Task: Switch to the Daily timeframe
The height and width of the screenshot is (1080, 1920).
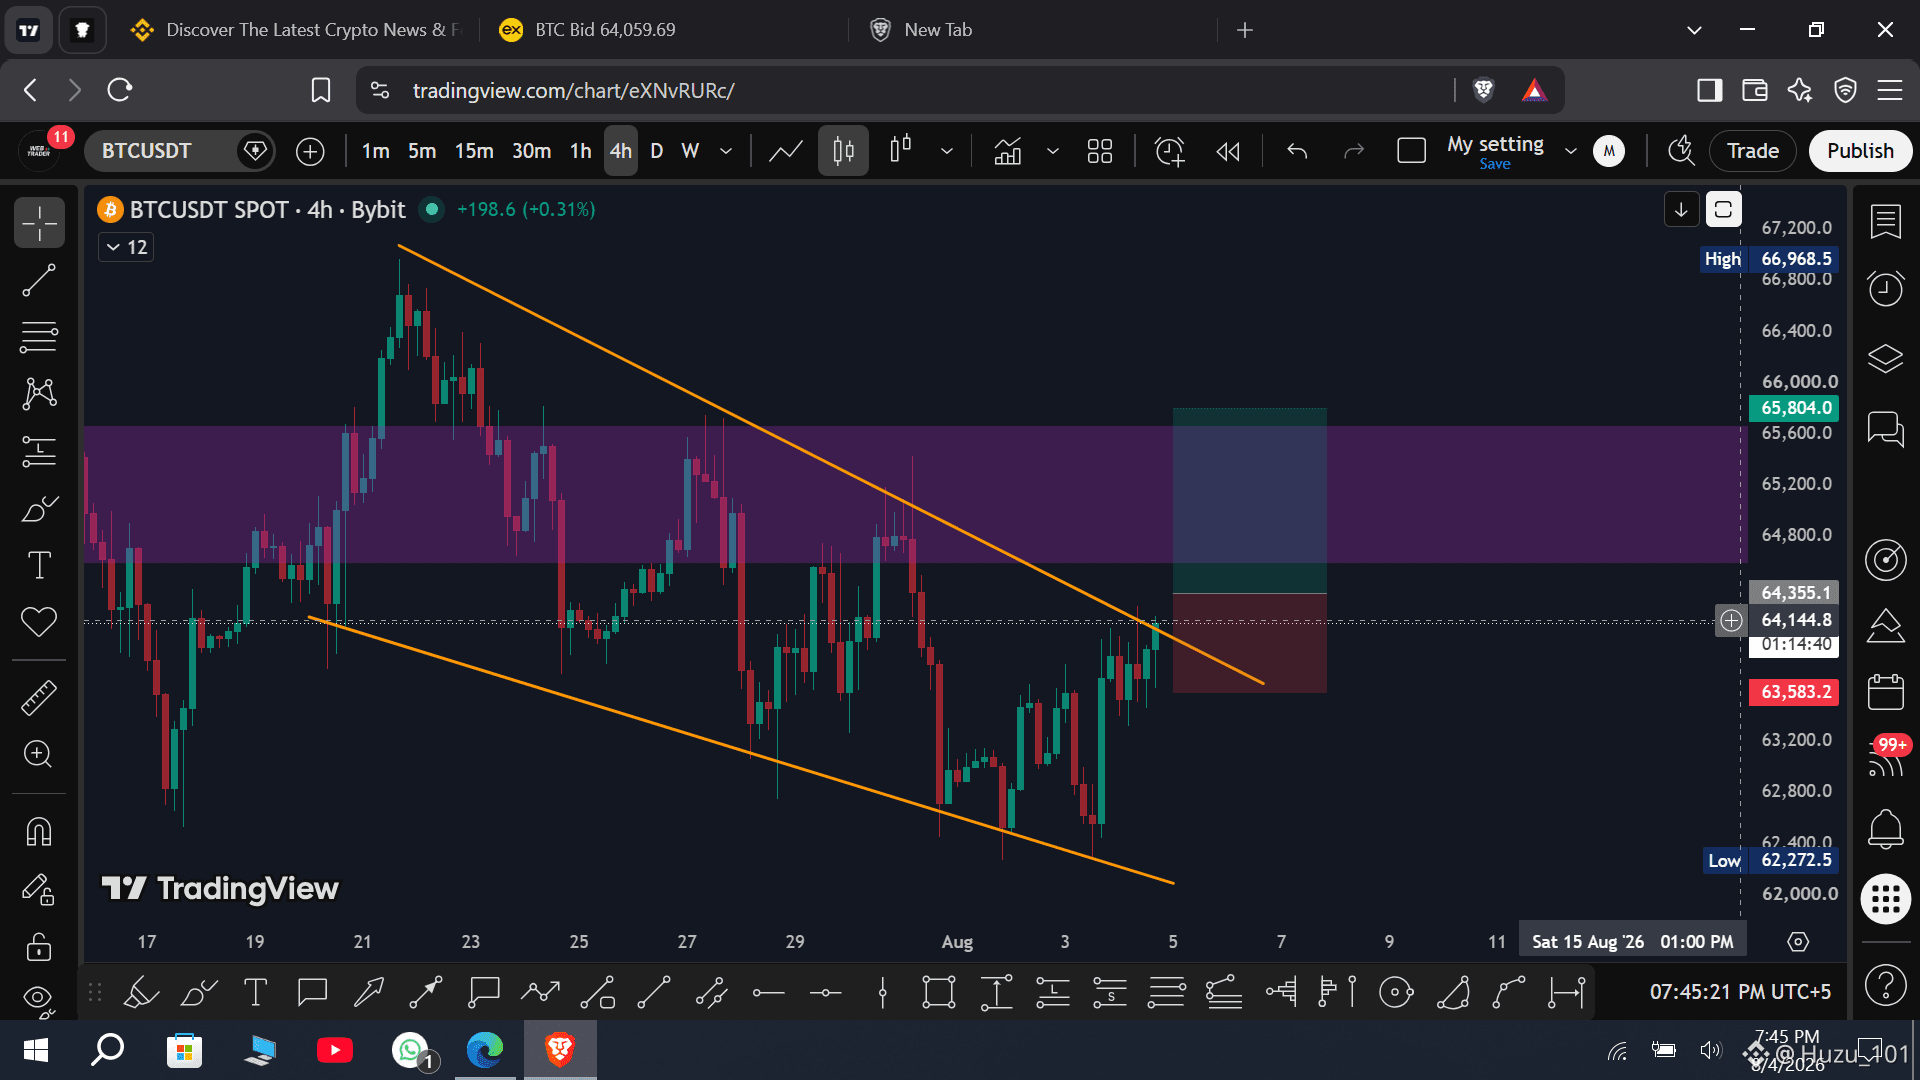Action: 656,151
